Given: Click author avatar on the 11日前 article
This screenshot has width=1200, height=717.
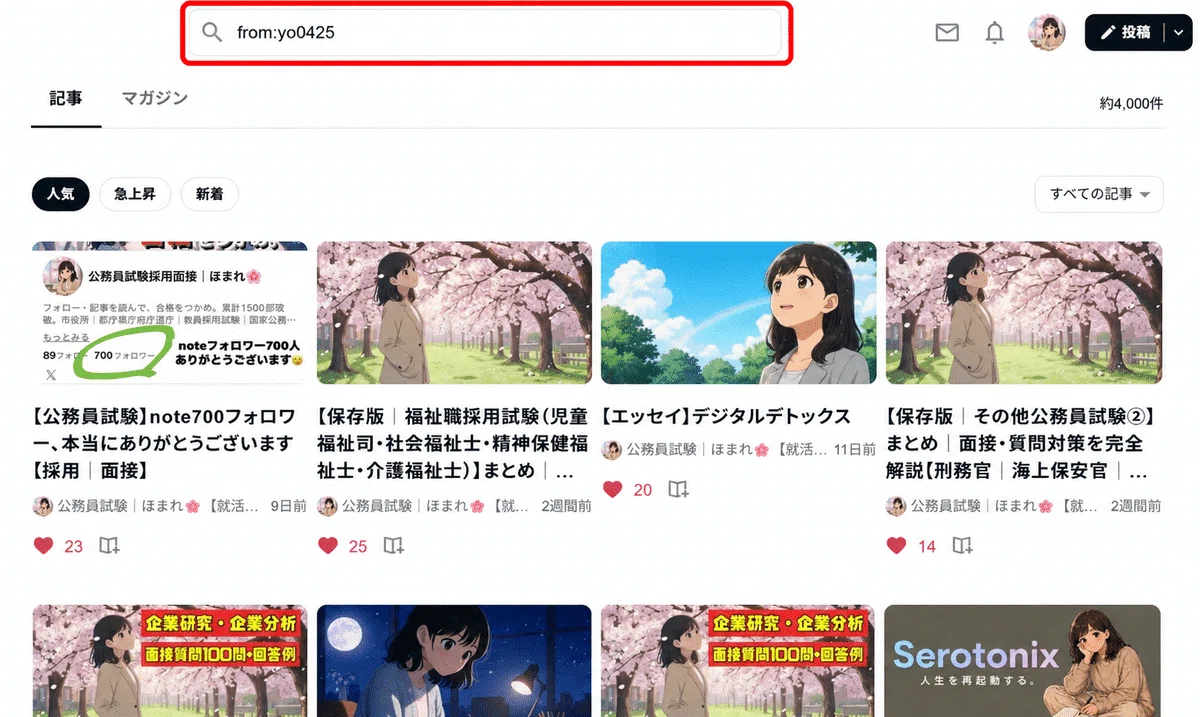Looking at the screenshot, I should (x=612, y=450).
